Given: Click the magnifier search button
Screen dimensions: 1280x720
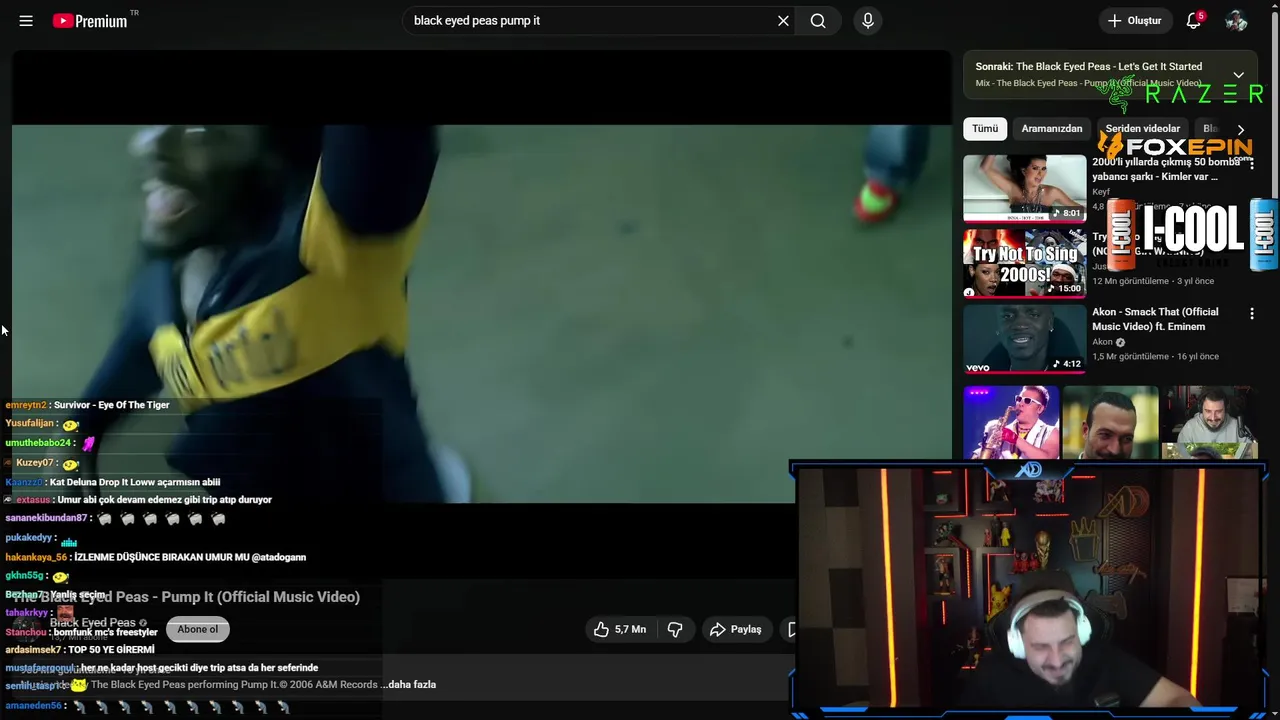Looking at the screenshot, I should point(818,20).
